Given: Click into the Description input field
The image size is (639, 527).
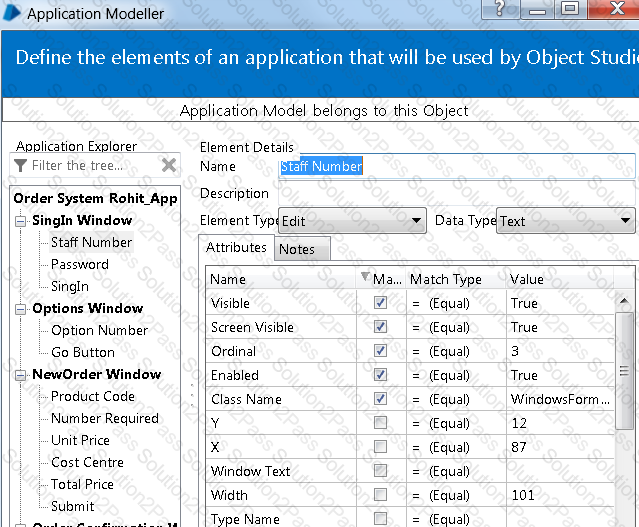Looking at the screenshot, I should (x=456, y=193).
